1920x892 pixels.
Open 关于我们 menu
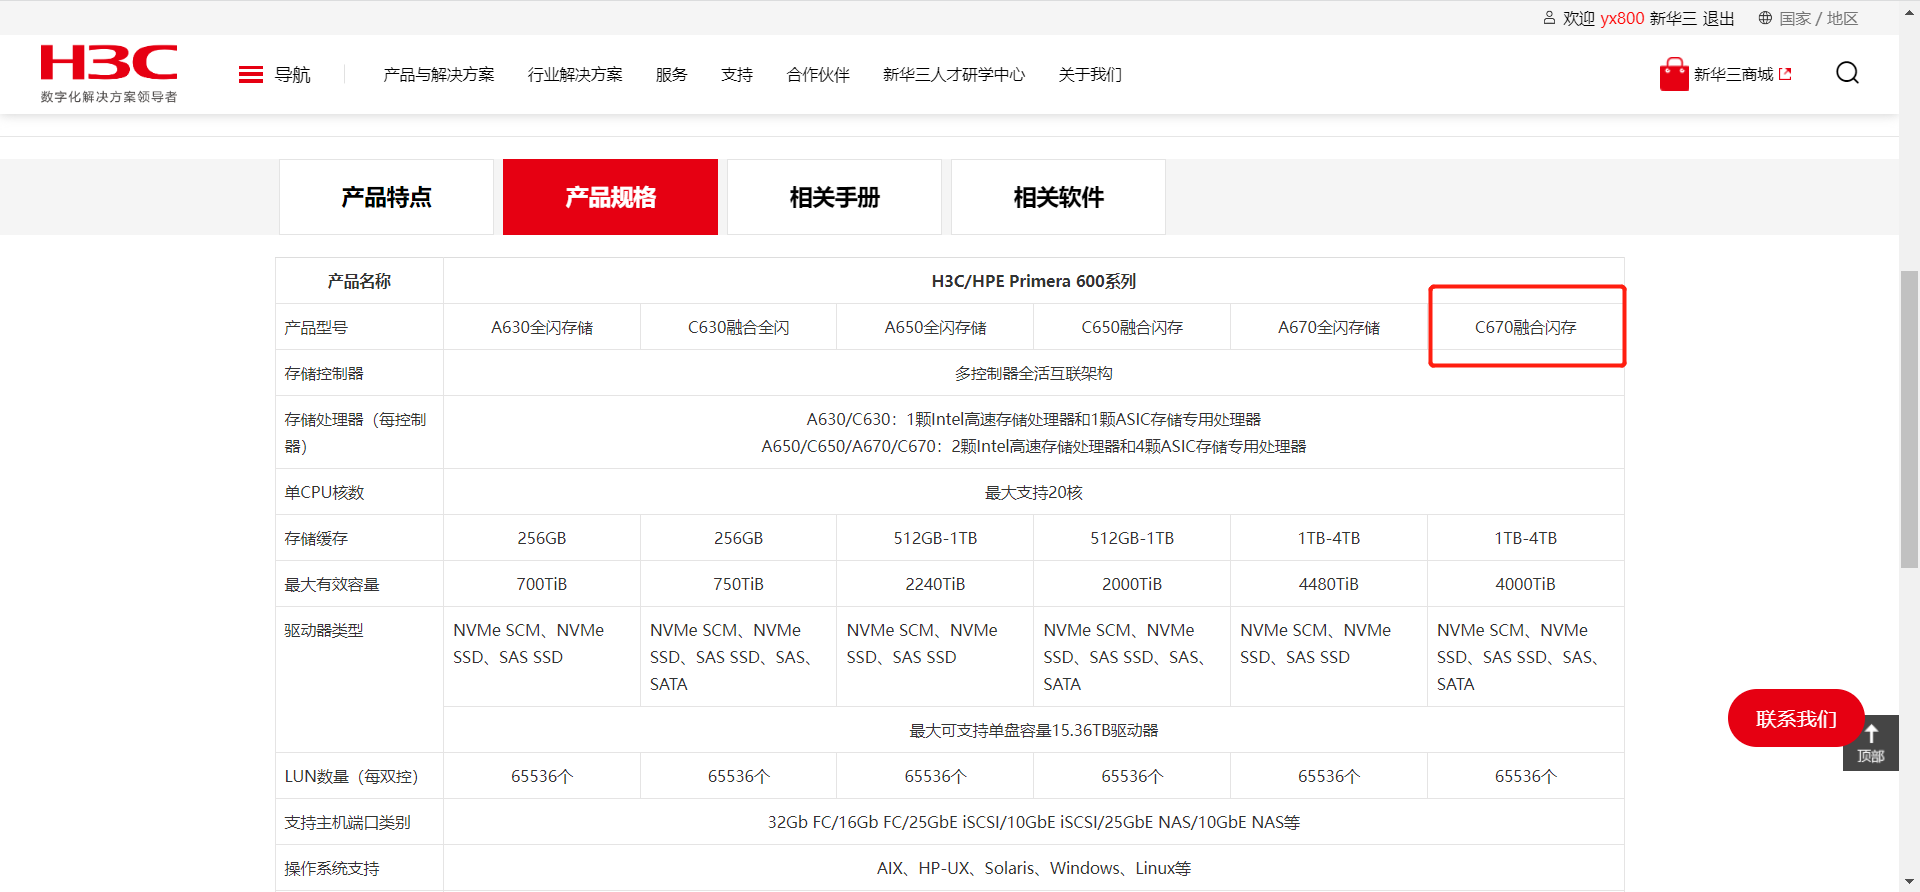[1090, 75]
